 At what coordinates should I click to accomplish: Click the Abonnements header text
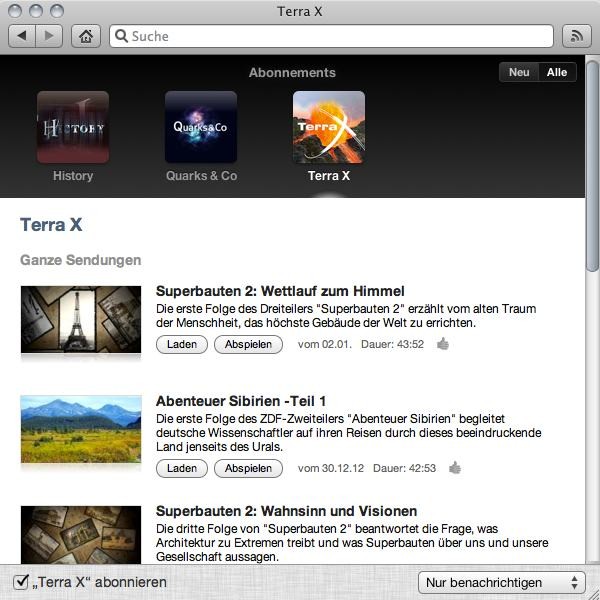[292, 72]
